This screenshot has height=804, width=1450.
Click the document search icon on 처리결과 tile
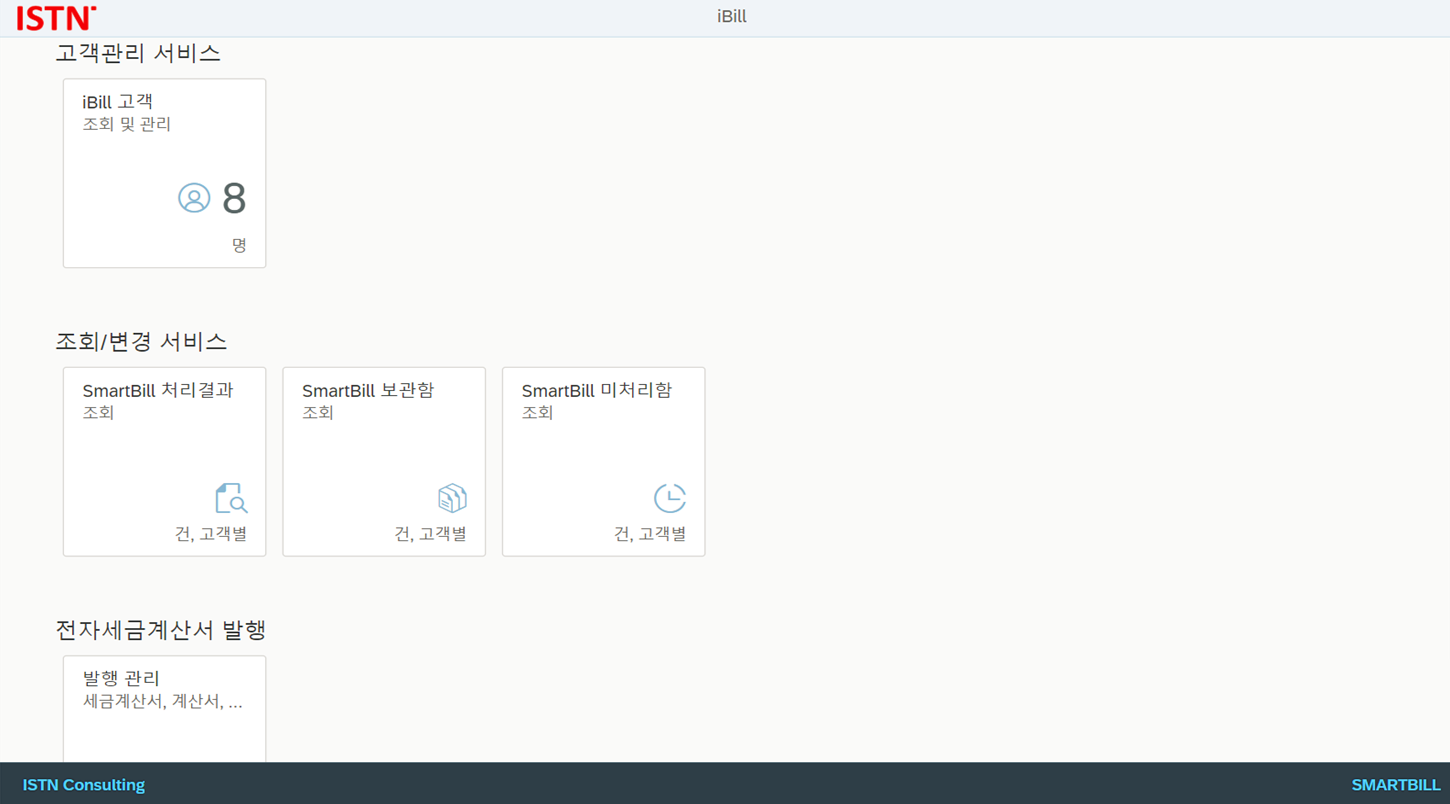point(231,498)
